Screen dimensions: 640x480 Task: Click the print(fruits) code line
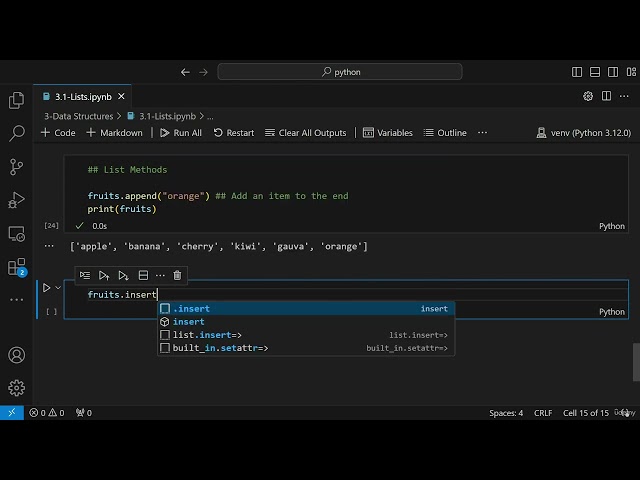(122, 209)
